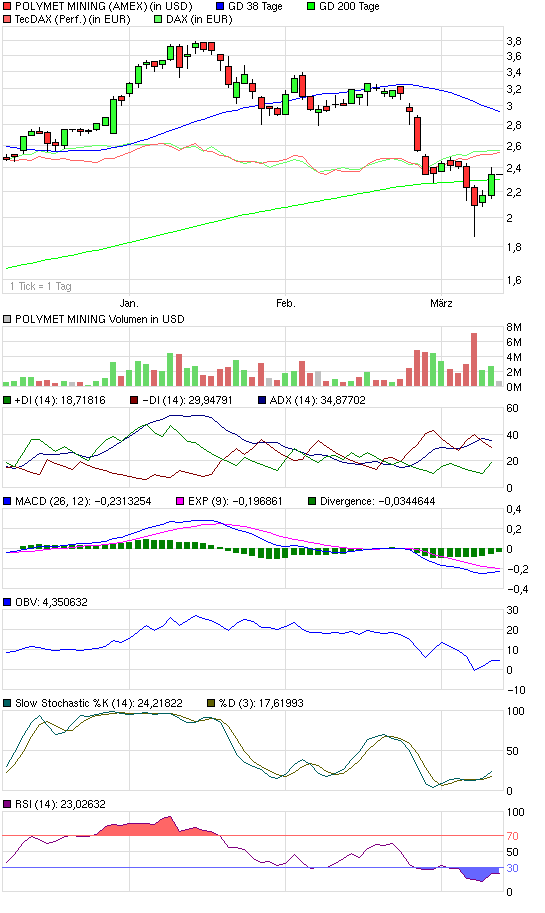Image resolution: width=545 pixels, height=913 pixels.
Task: Click the tallest red volume bar in März
Action: pos(474,359)
